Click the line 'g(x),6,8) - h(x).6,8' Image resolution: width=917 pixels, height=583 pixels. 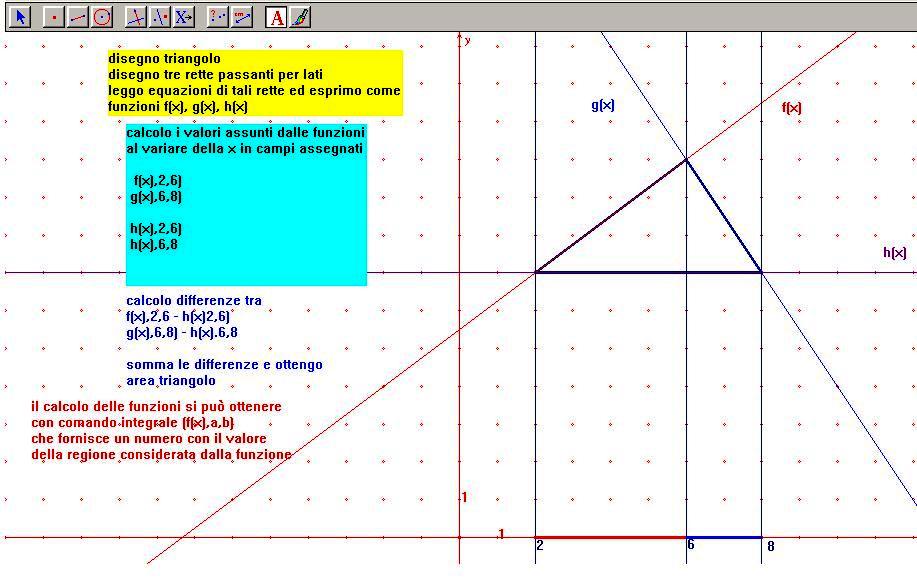coord(182,333)
